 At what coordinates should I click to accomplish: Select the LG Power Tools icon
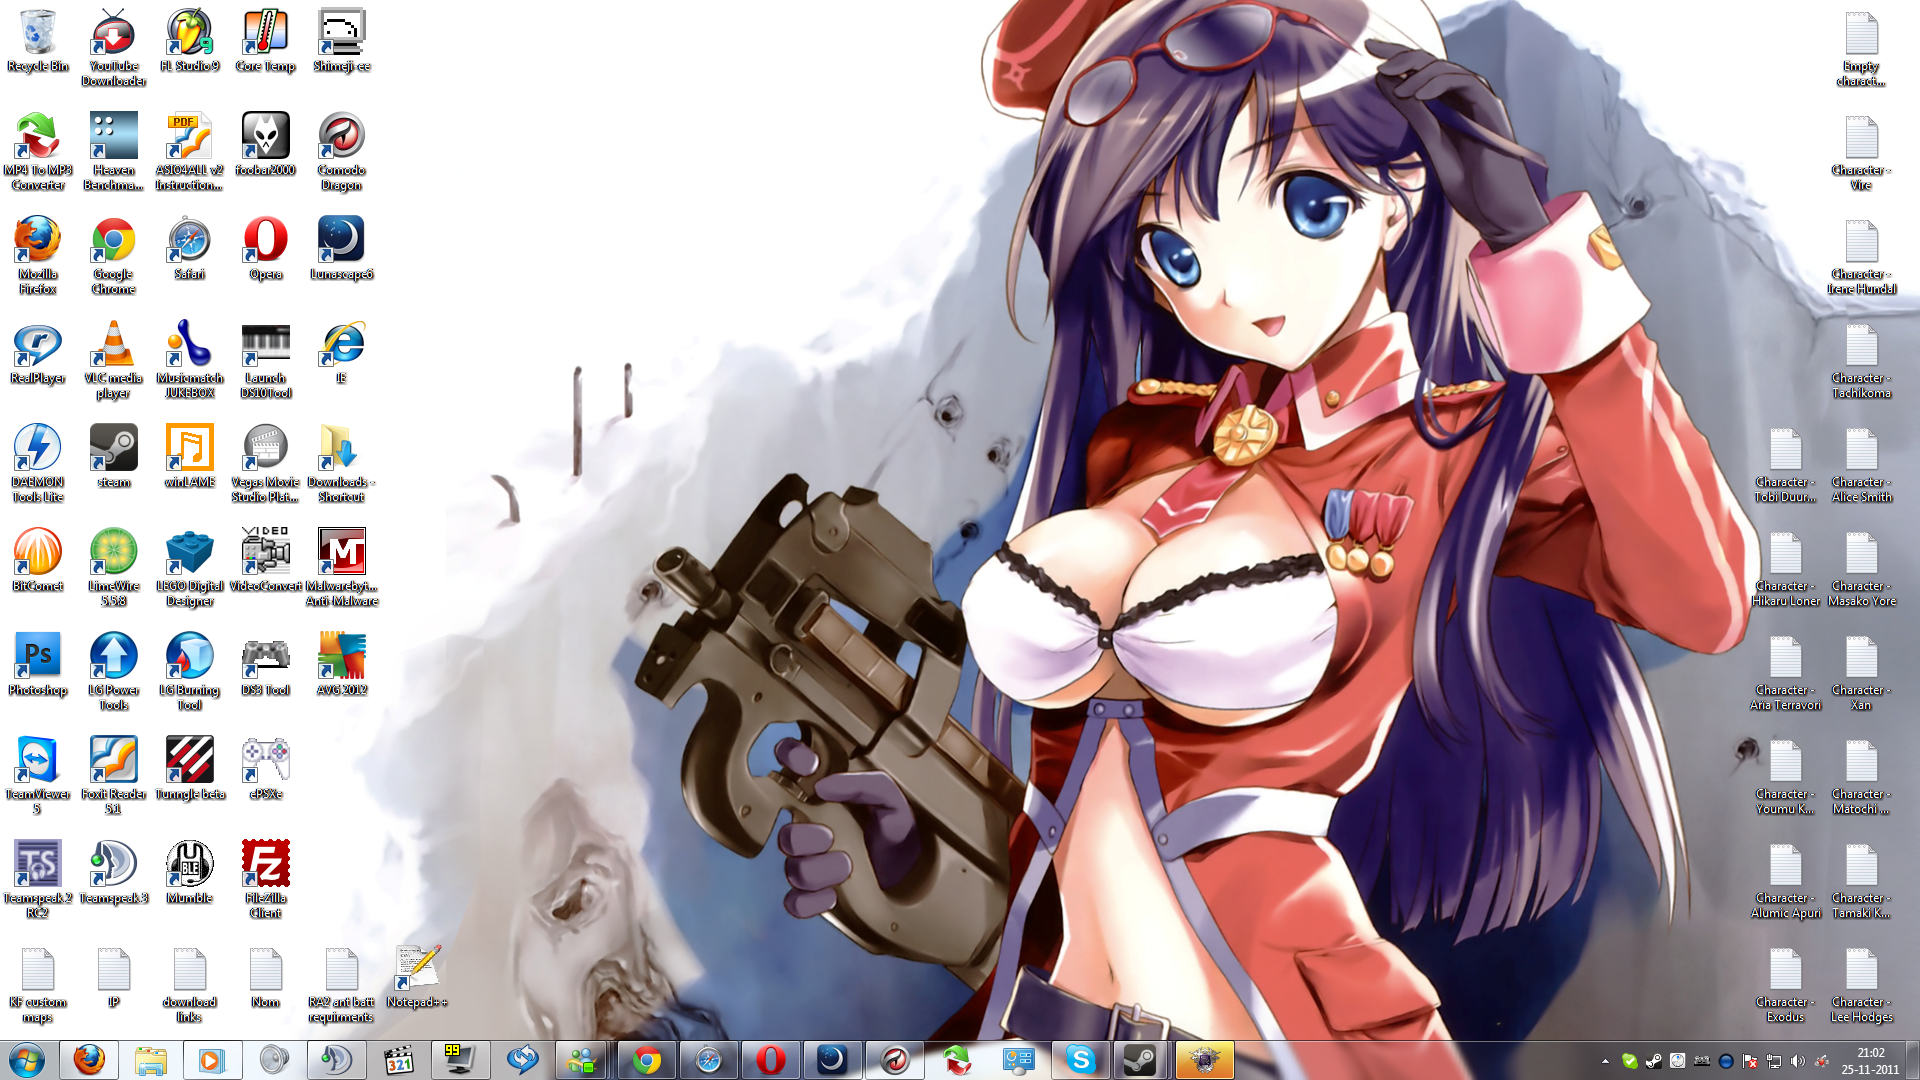pyautogui.click(x=114, y=672)
